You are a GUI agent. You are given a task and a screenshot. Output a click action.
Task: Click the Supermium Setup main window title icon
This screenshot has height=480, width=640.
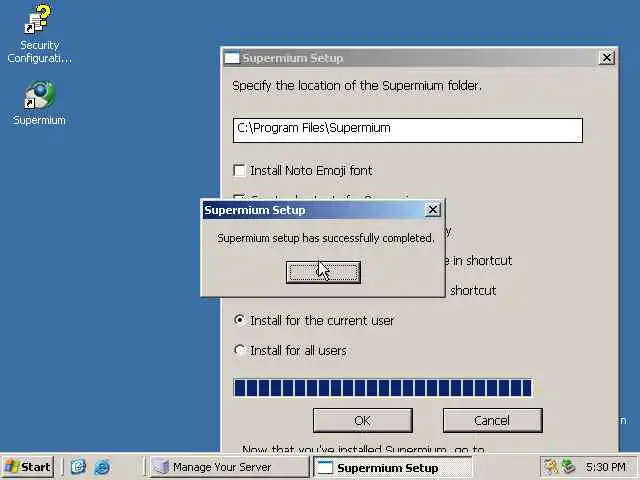click(232, 58)
